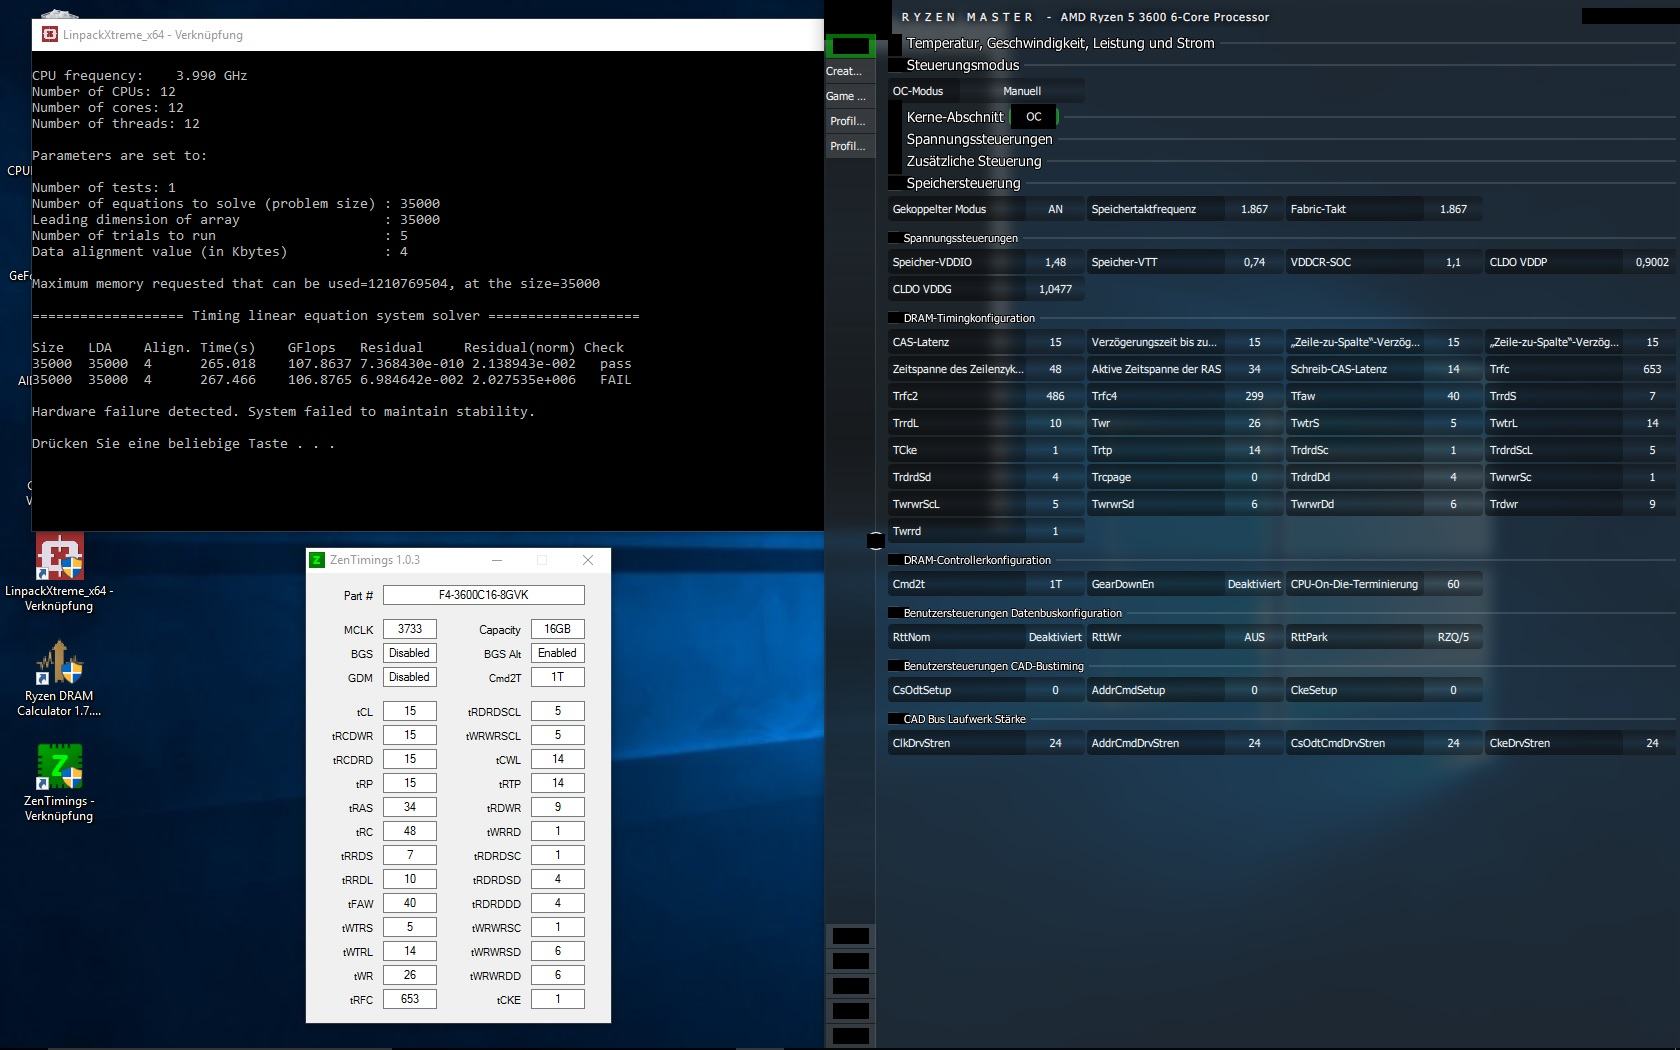Click Fabric-Takt 1.867 value

coord(1453,209)
